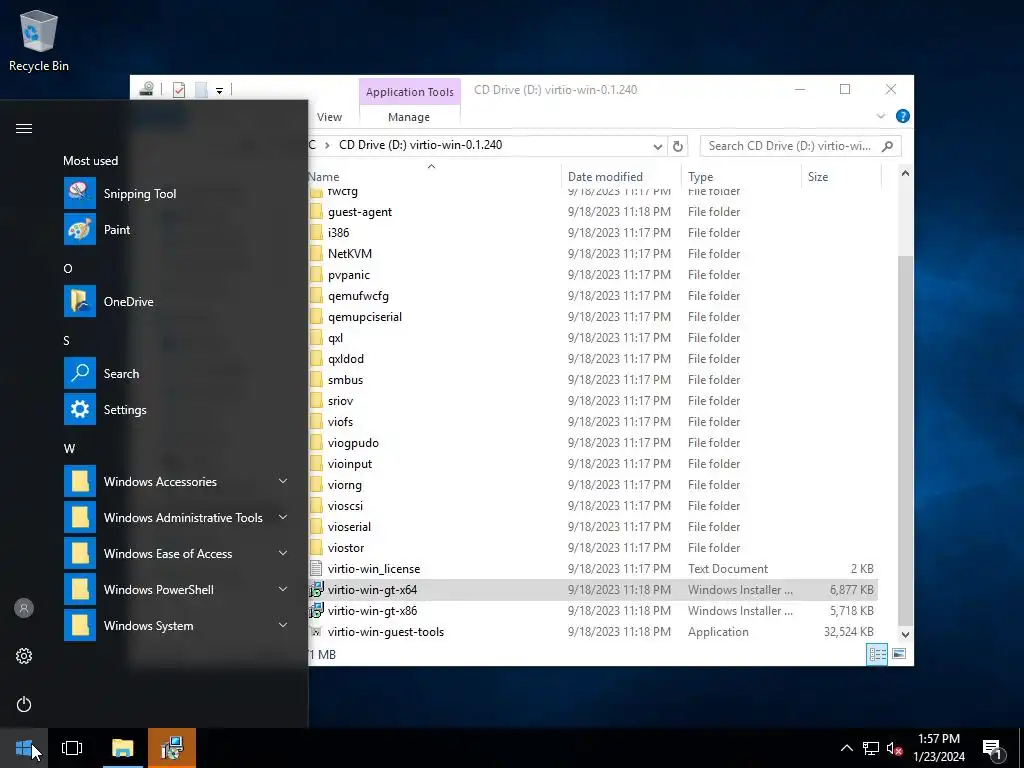Expand Windows Accessories folder
Screen dimensions: 1024x768
pyautogui.click(x=283, y=481)
